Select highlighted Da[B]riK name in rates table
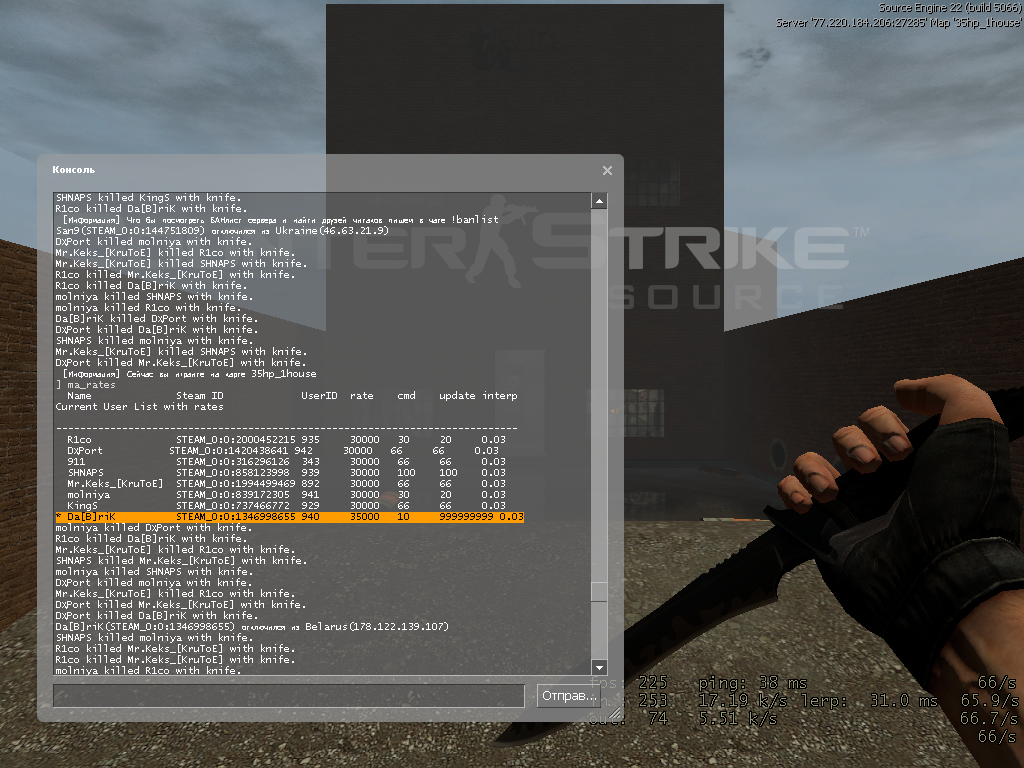This screenshot has width=1024, height=768. tap(91, 517)
